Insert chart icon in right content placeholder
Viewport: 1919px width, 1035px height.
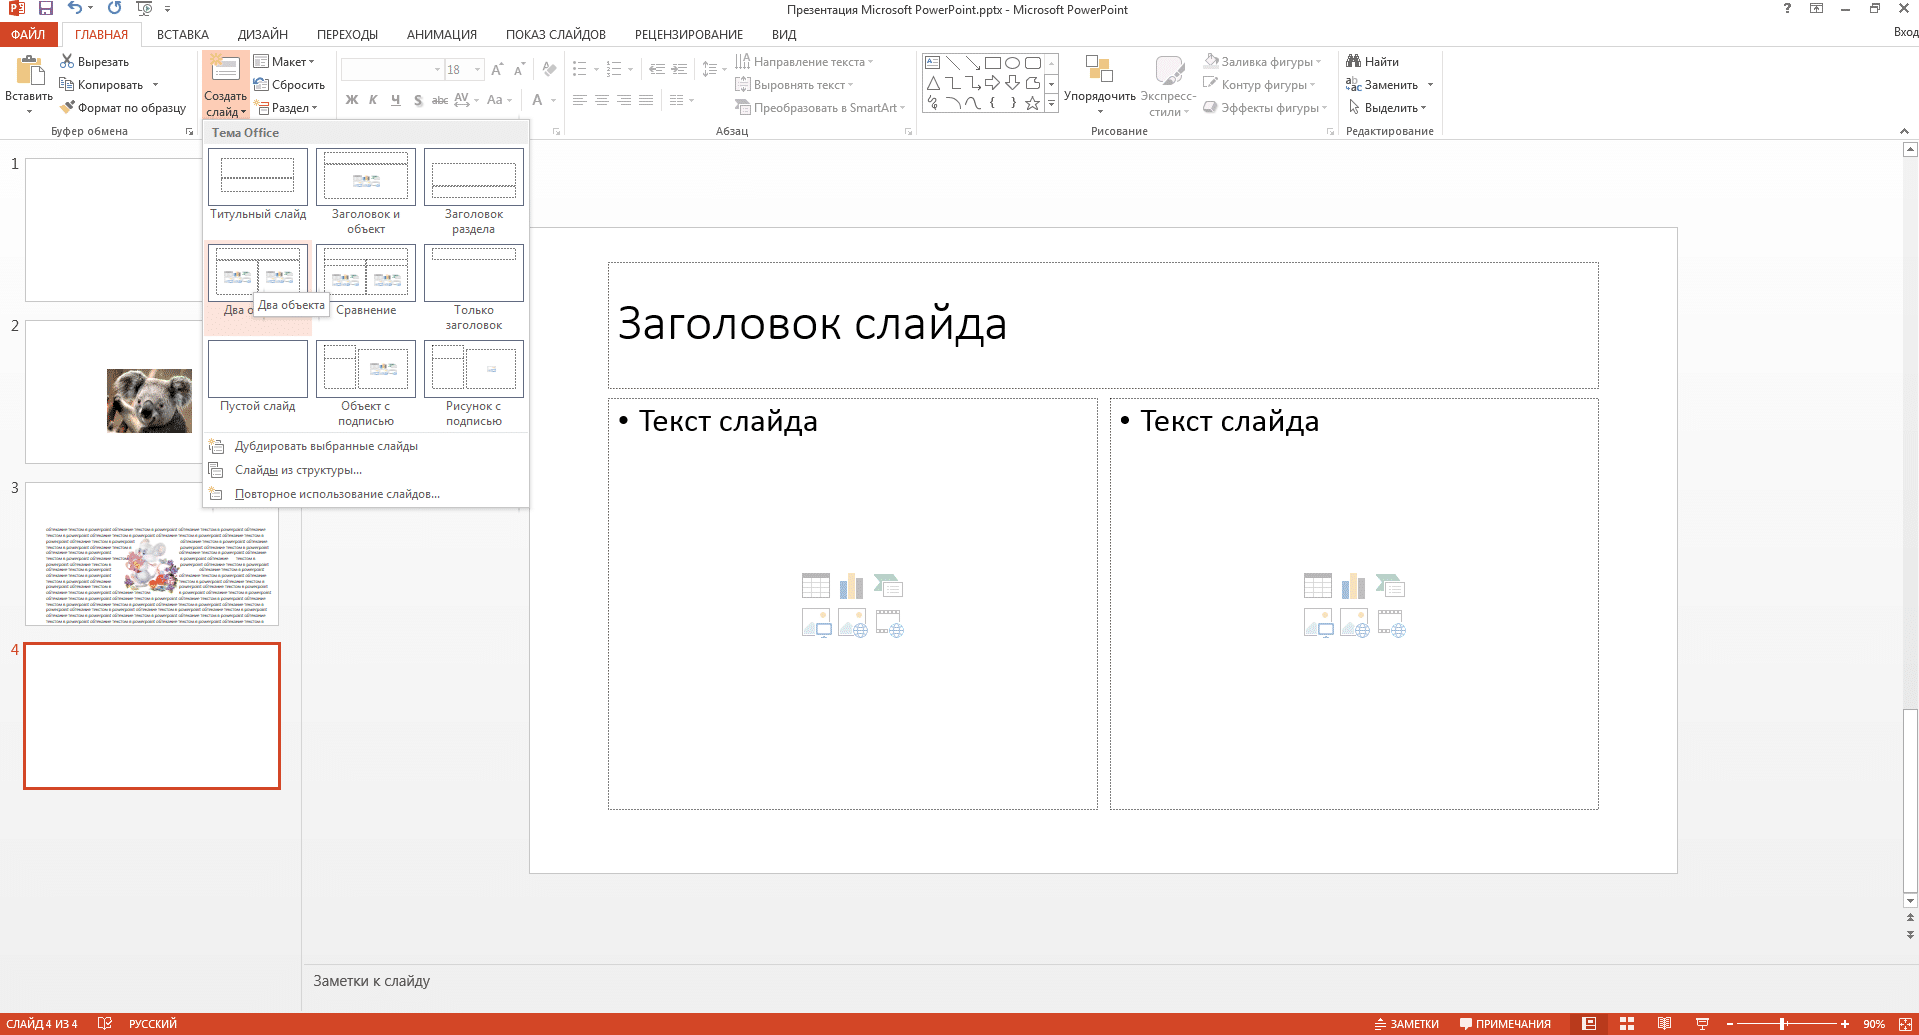click(1354, 586)
